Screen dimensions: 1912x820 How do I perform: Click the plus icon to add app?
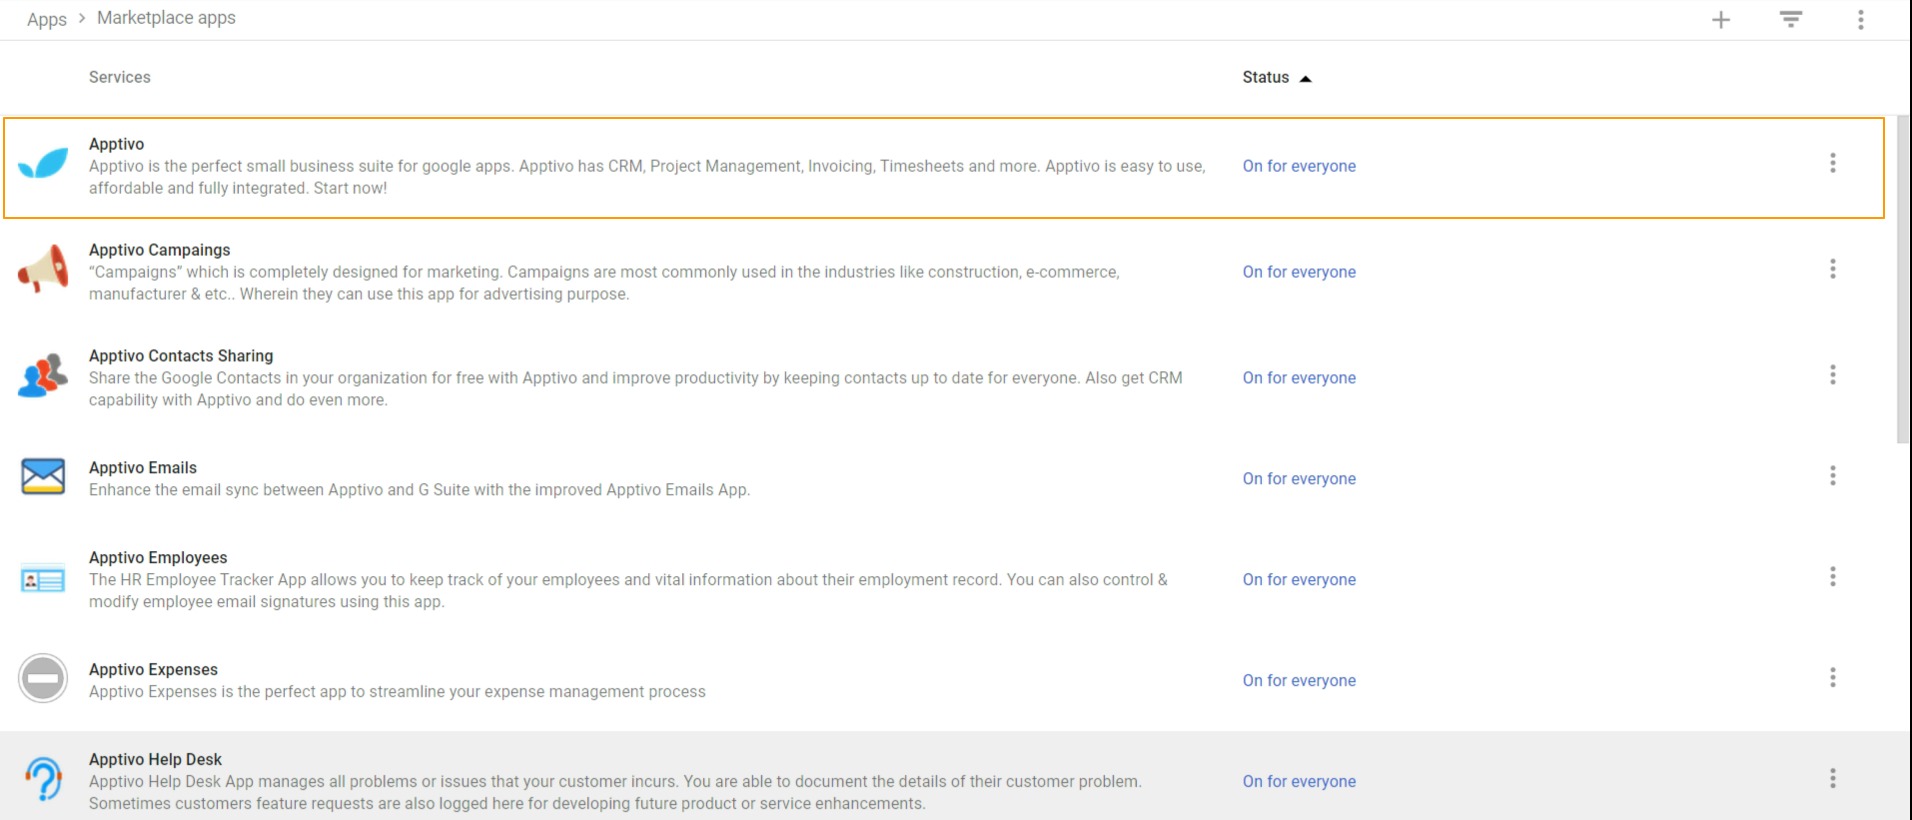(x=1720, y=20)
